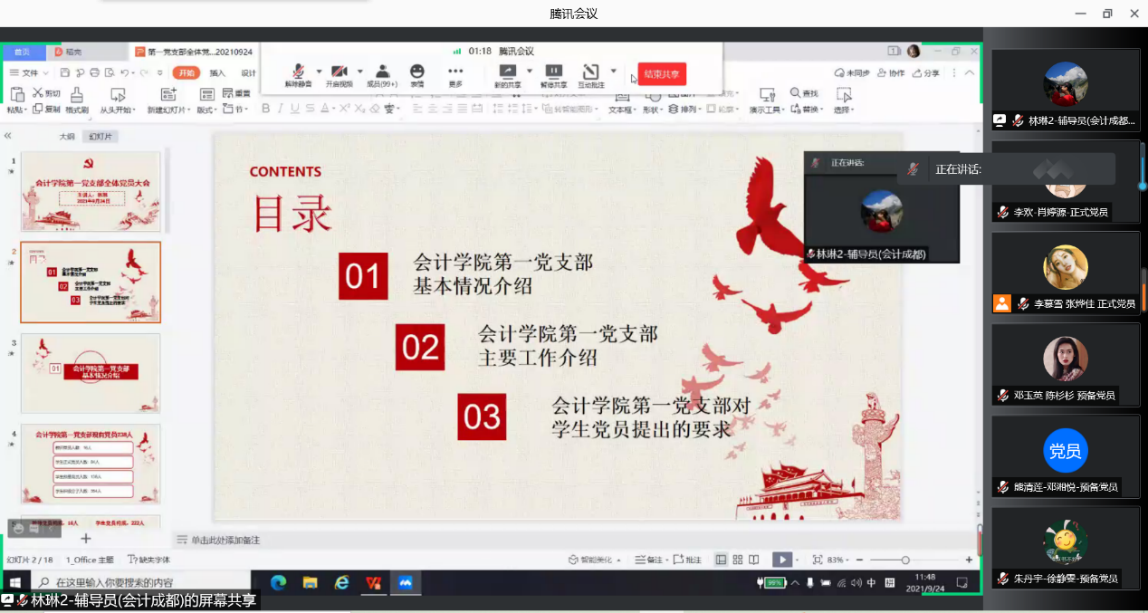Open the Windows Start menu

pyautogui.click(x=14, y=583)
